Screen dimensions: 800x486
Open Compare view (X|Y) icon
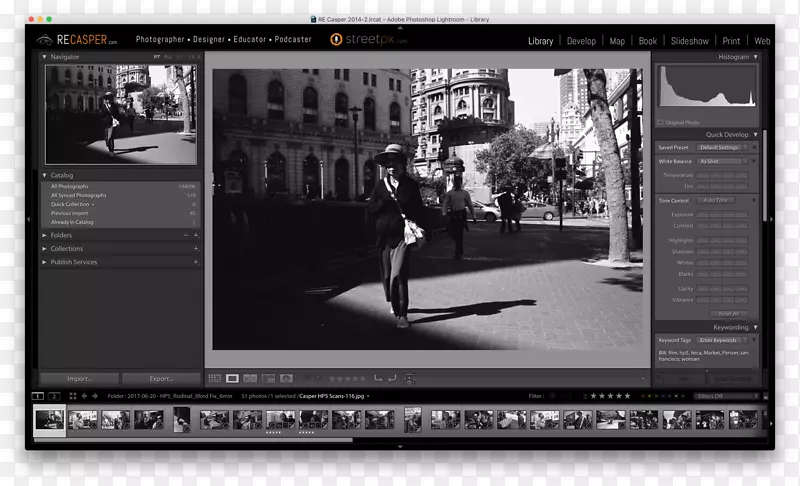click(x=250, y=378)
